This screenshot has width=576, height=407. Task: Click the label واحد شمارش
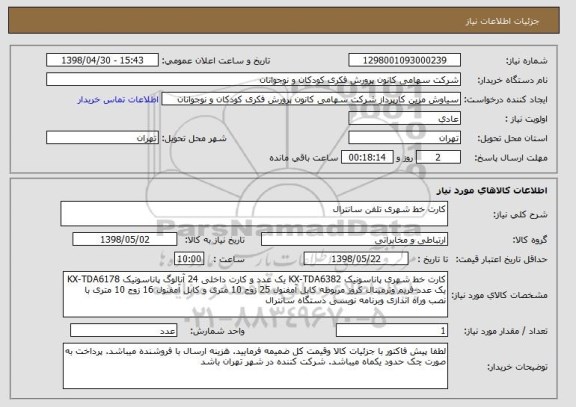pyautogui.click(x=217, y=331)
